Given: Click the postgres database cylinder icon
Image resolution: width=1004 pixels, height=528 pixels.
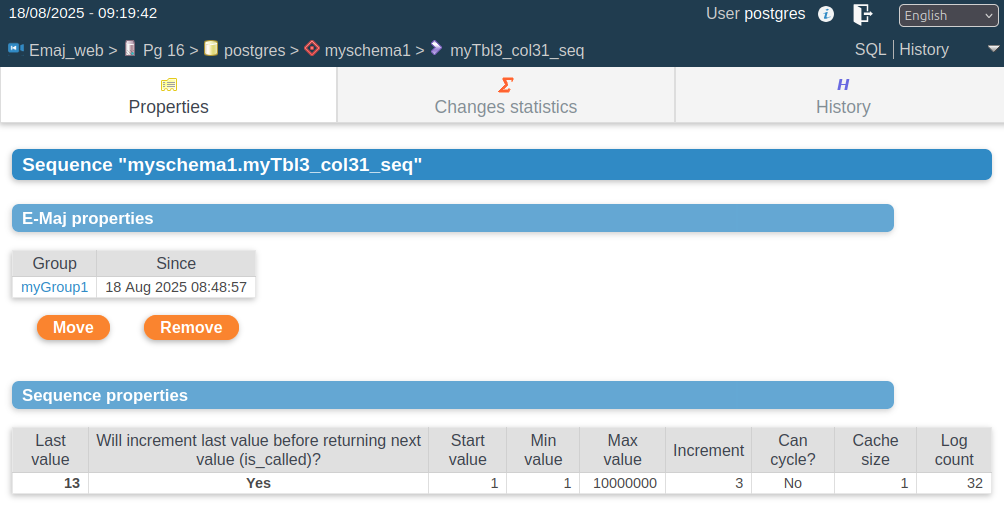Looking at the screenshot, I should click(211, 49).
